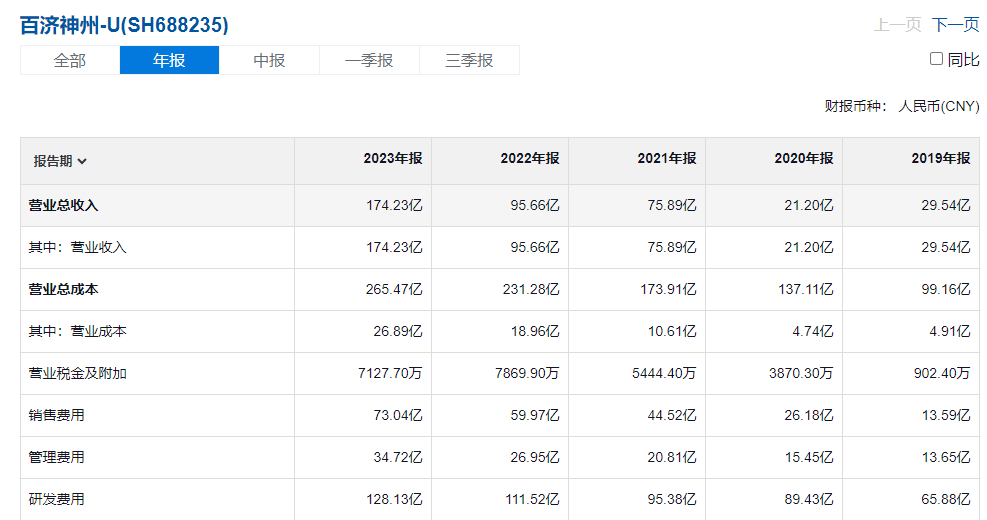Switch to the 全部 tab

pos(70,60)
